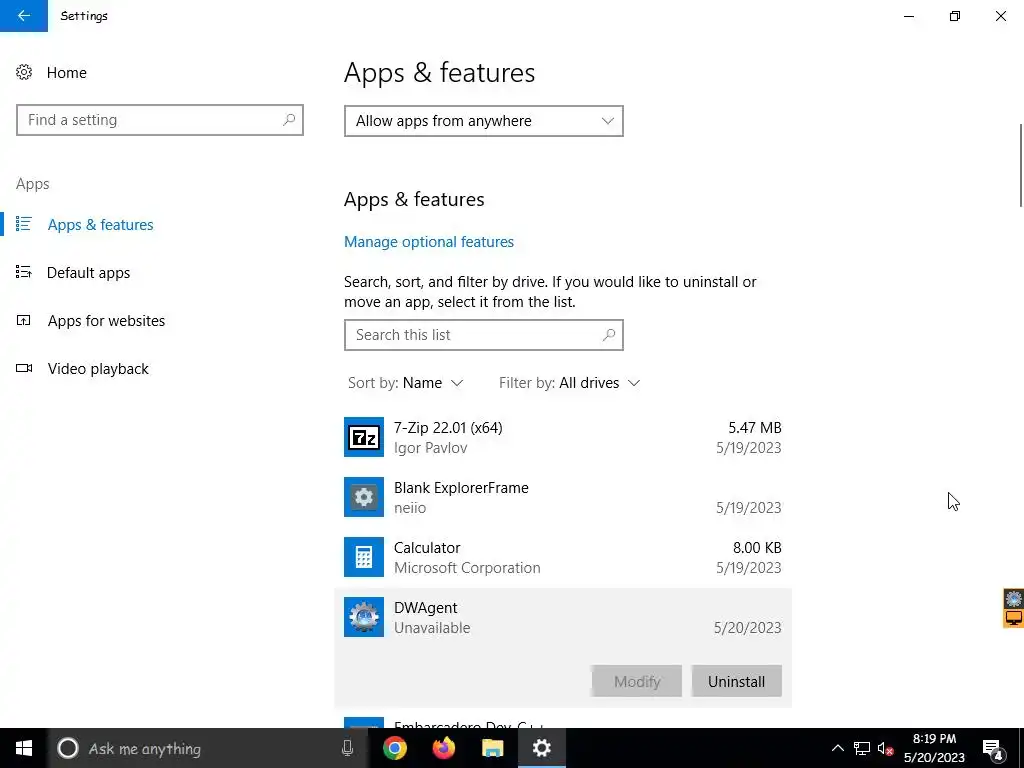Open the Windows Start button

click(x=24, y=748)
